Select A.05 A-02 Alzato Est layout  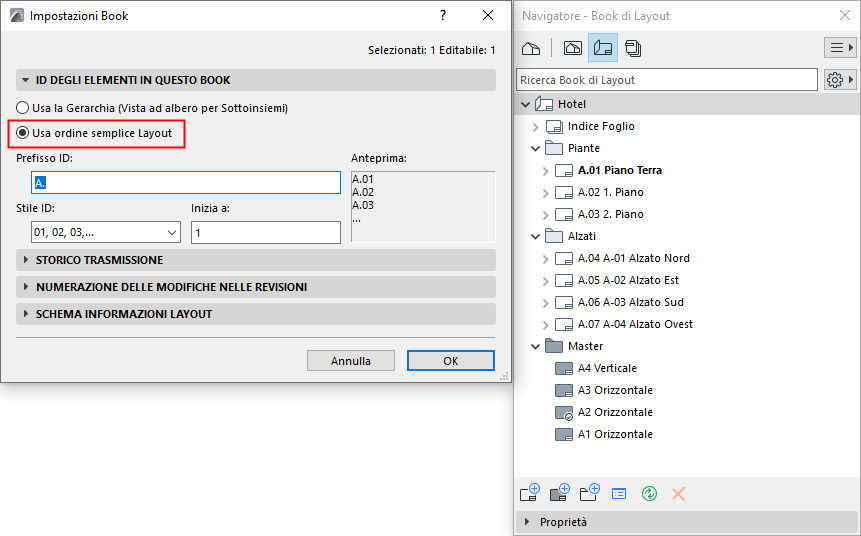(x=628, y=280)
